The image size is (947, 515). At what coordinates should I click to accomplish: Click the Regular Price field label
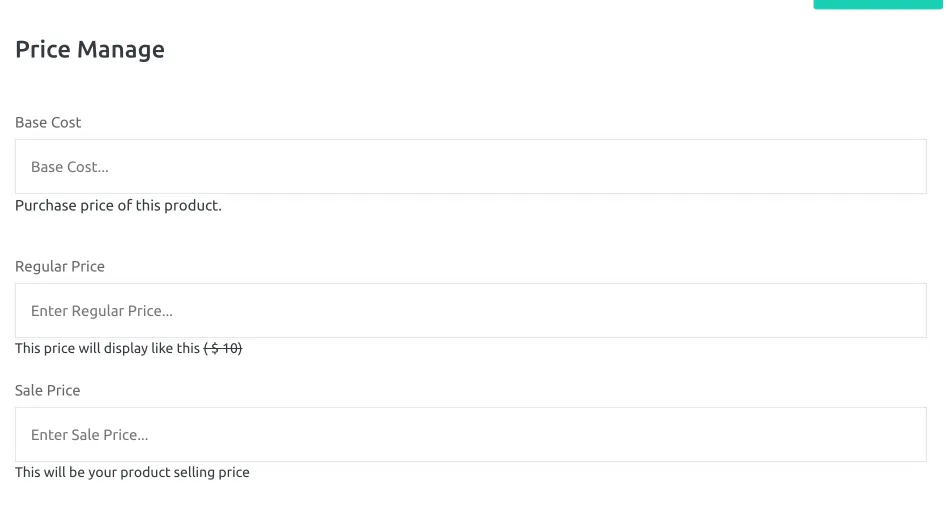coord(60,266)
